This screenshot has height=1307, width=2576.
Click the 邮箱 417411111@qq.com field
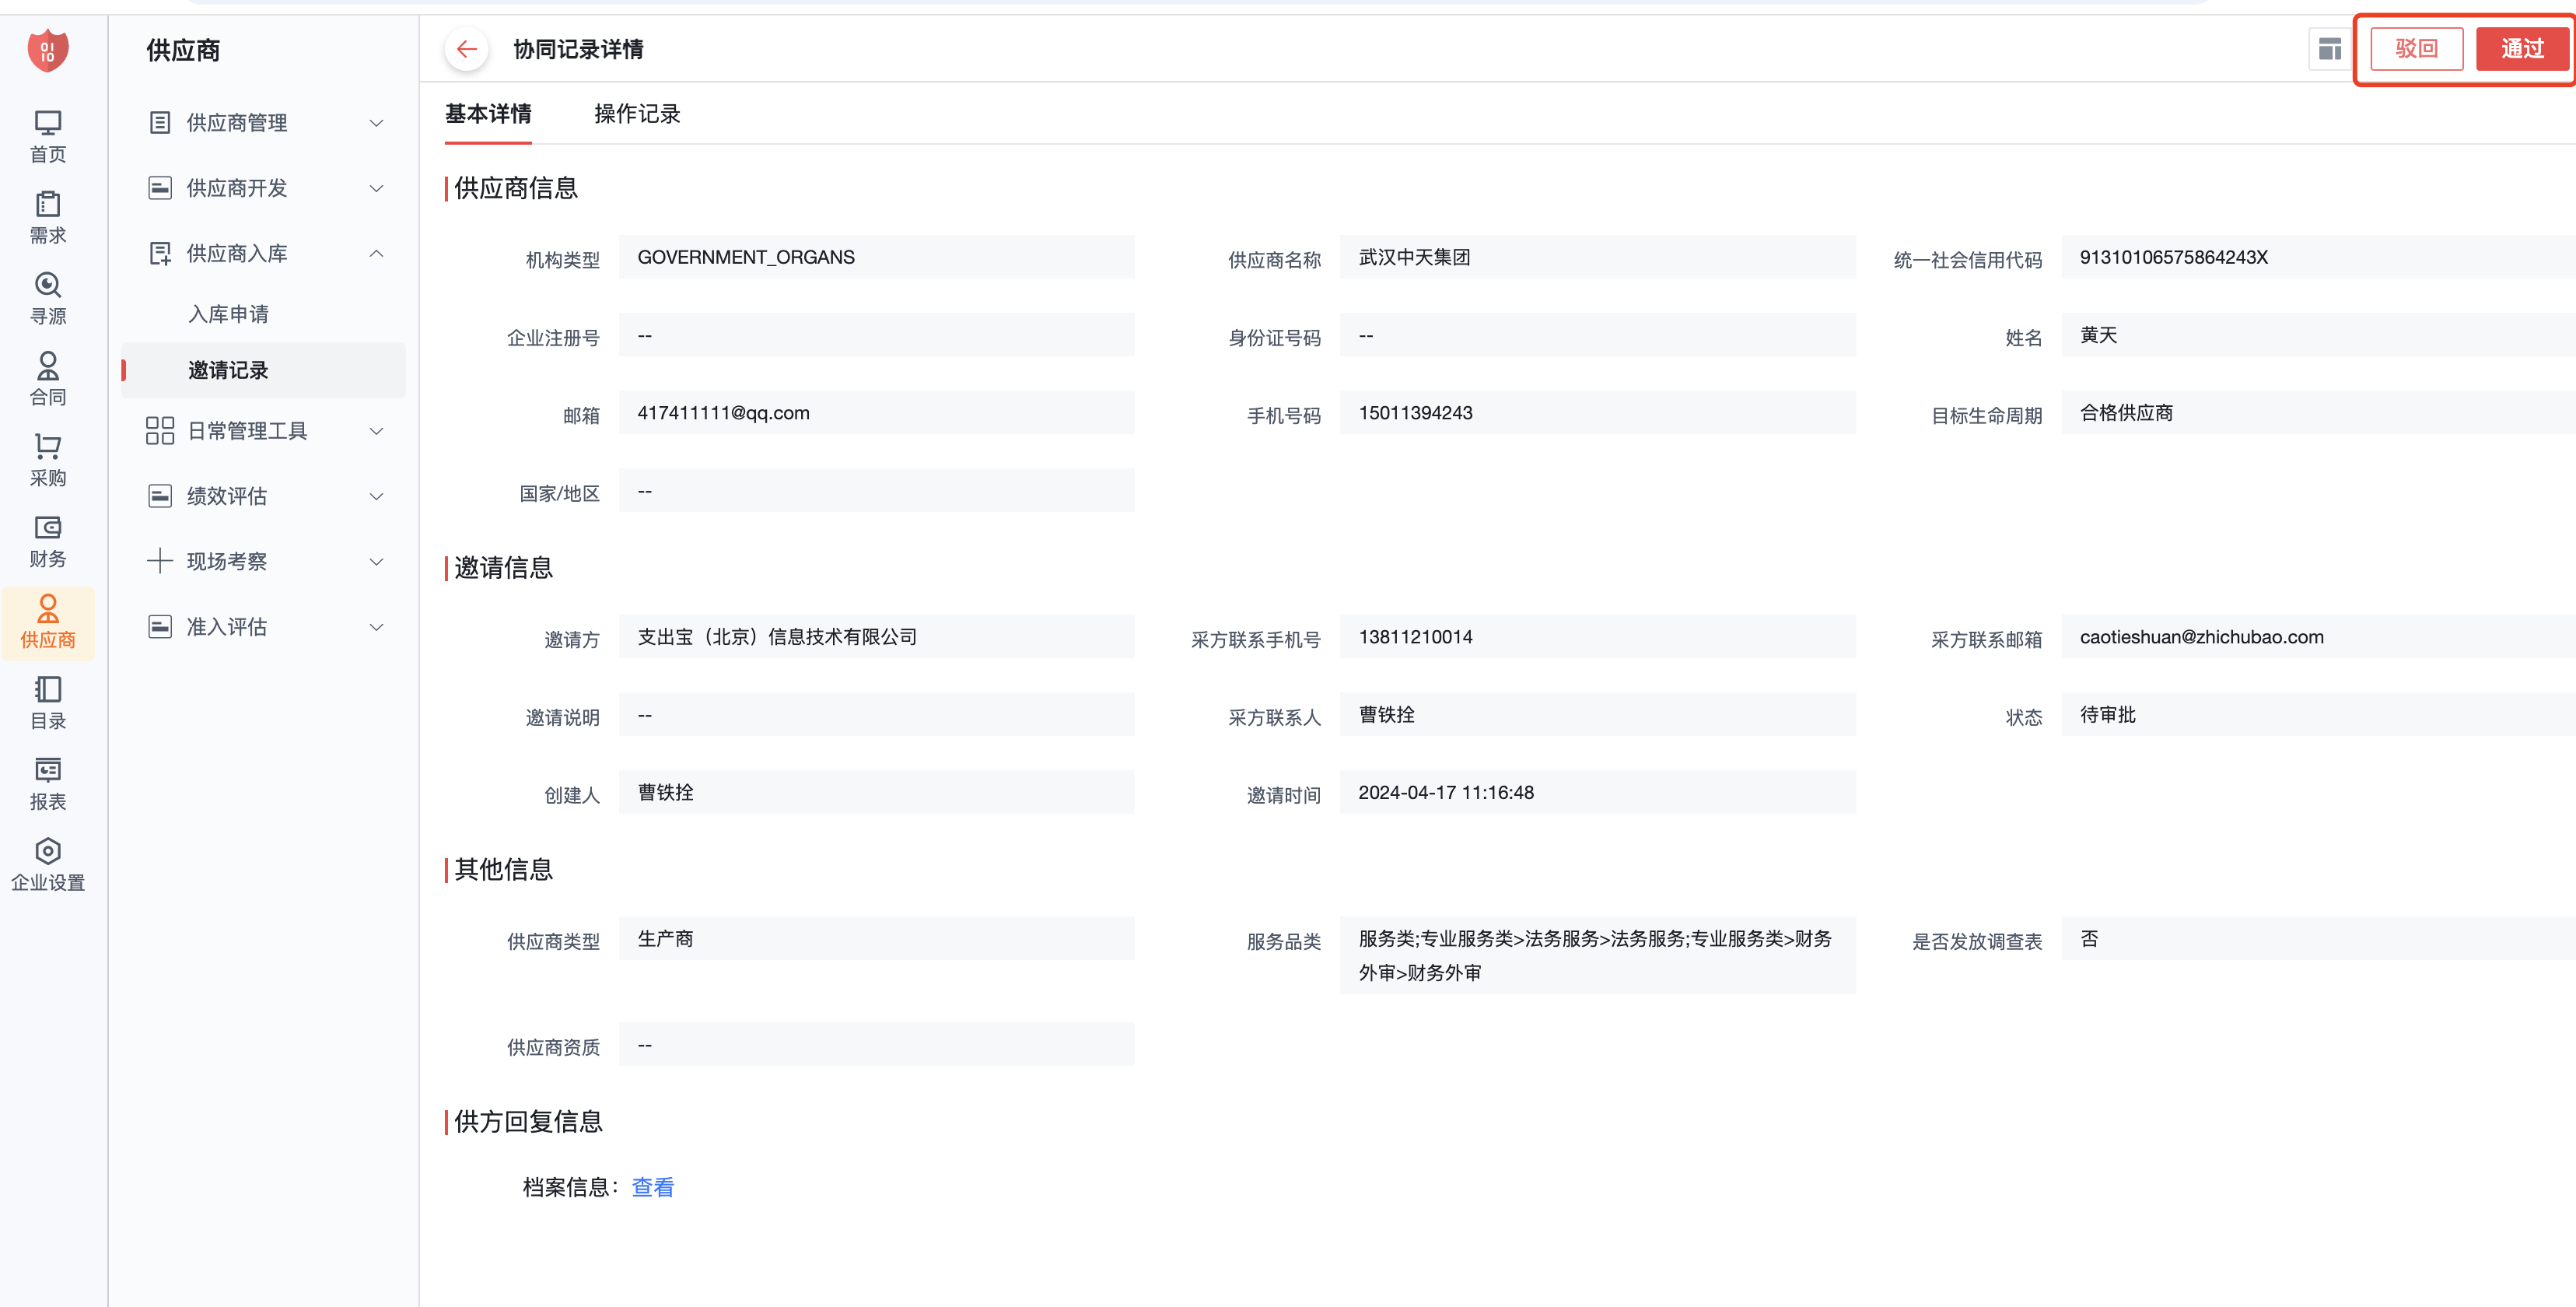point(876,413)
